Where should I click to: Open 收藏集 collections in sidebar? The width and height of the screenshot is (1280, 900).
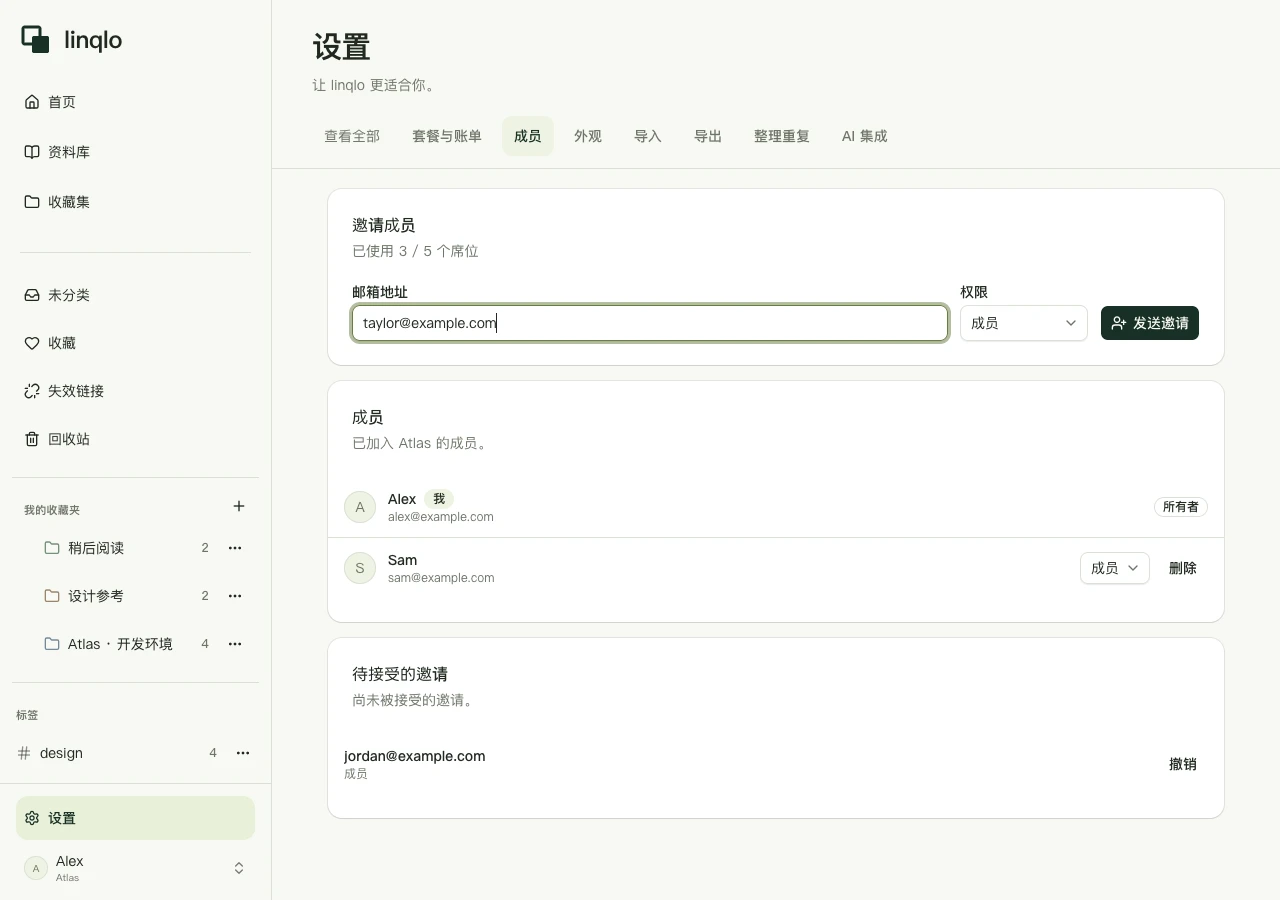135,202
